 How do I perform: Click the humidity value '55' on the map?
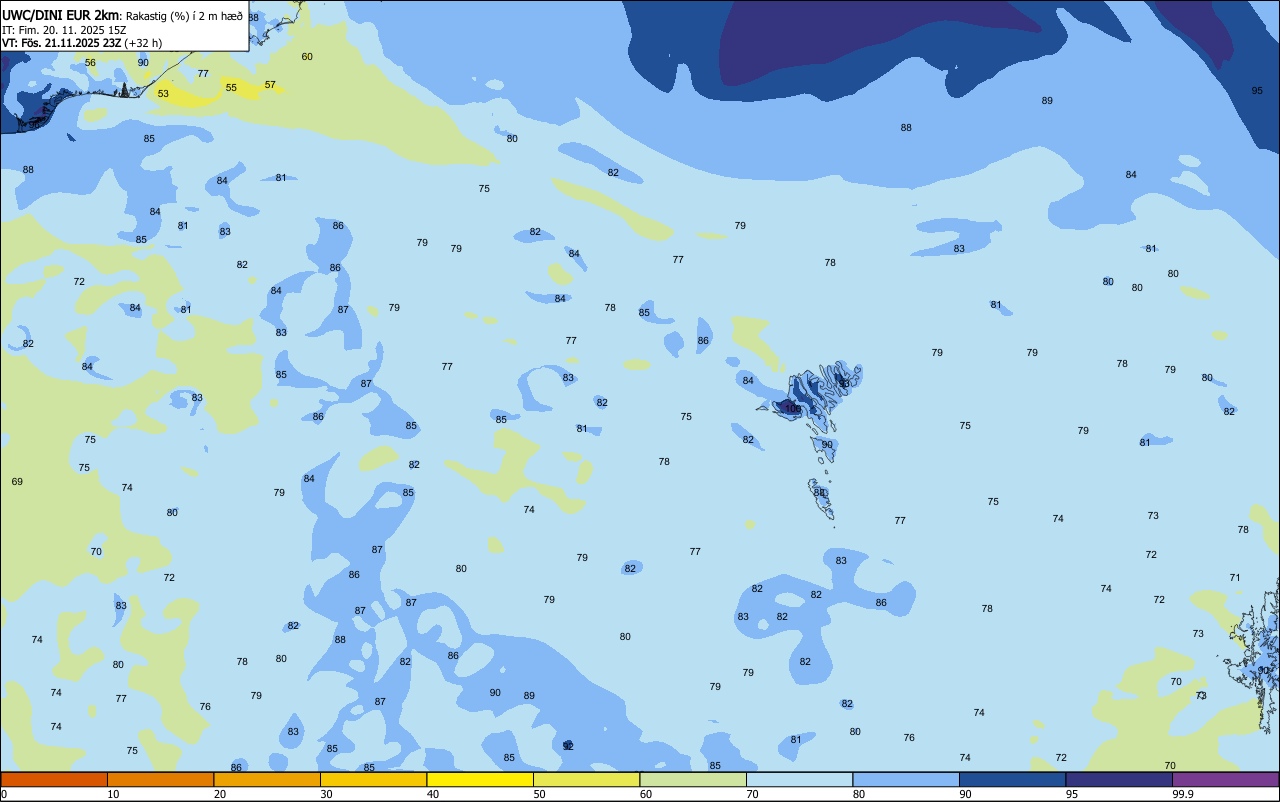click(x=231, y=88)
